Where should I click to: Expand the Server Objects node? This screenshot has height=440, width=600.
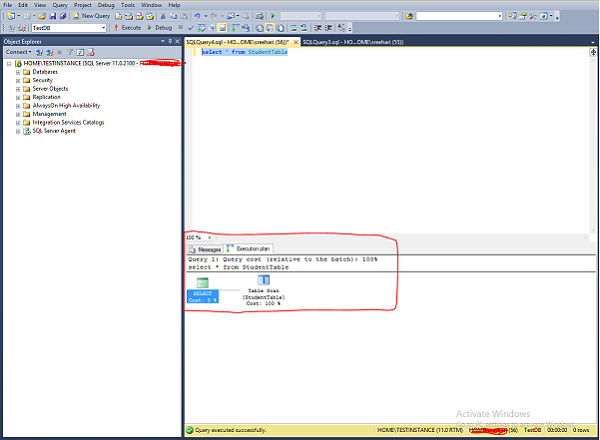click(x=18, y=89)
